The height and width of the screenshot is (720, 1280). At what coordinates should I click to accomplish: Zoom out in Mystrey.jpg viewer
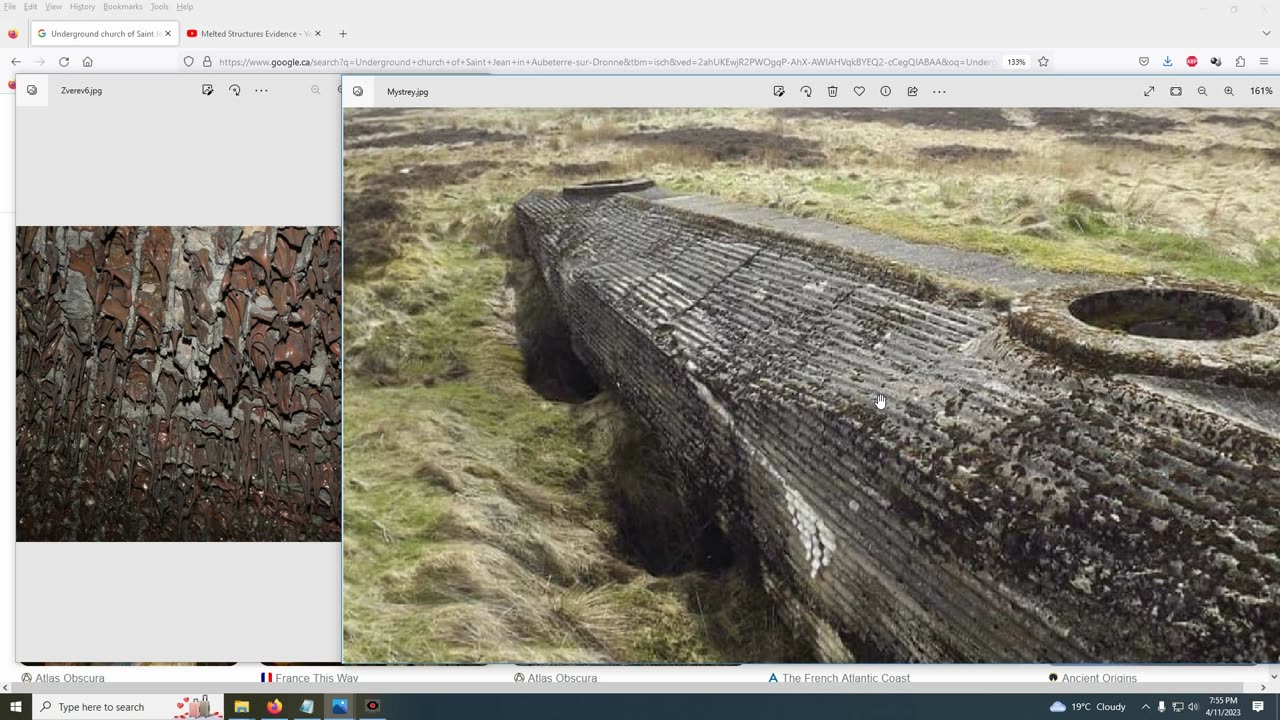1202,91
